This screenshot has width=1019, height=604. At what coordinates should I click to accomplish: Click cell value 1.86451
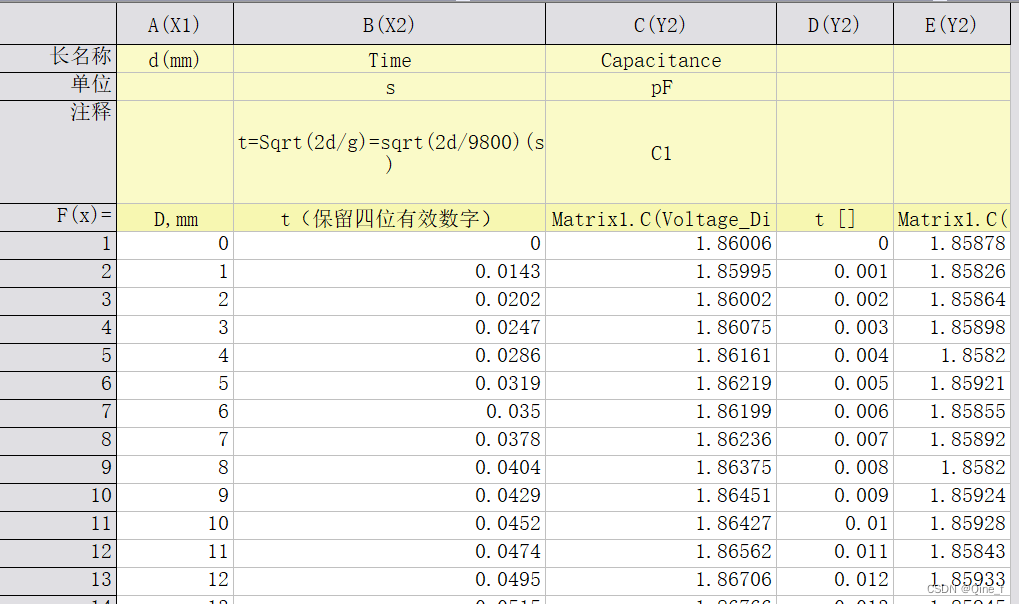661,497
